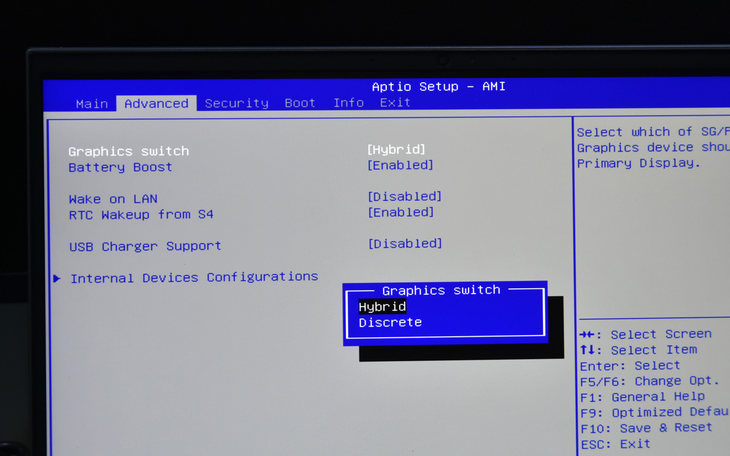Click the arrow beside Internal Devices Configurations
Image resolution: width=730 pixels, height=456 pixels.
[57, 278]
